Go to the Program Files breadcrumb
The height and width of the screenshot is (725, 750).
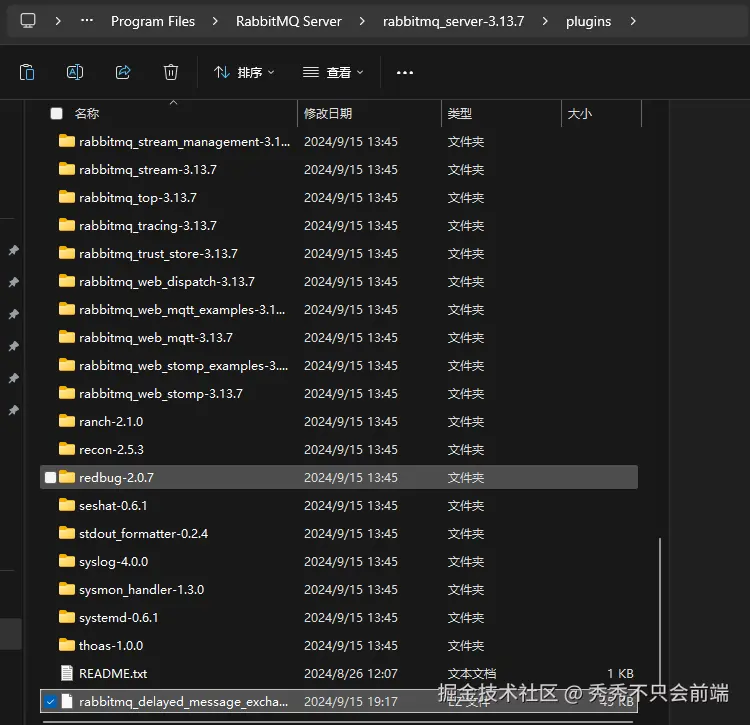click(x=153, y=21)
